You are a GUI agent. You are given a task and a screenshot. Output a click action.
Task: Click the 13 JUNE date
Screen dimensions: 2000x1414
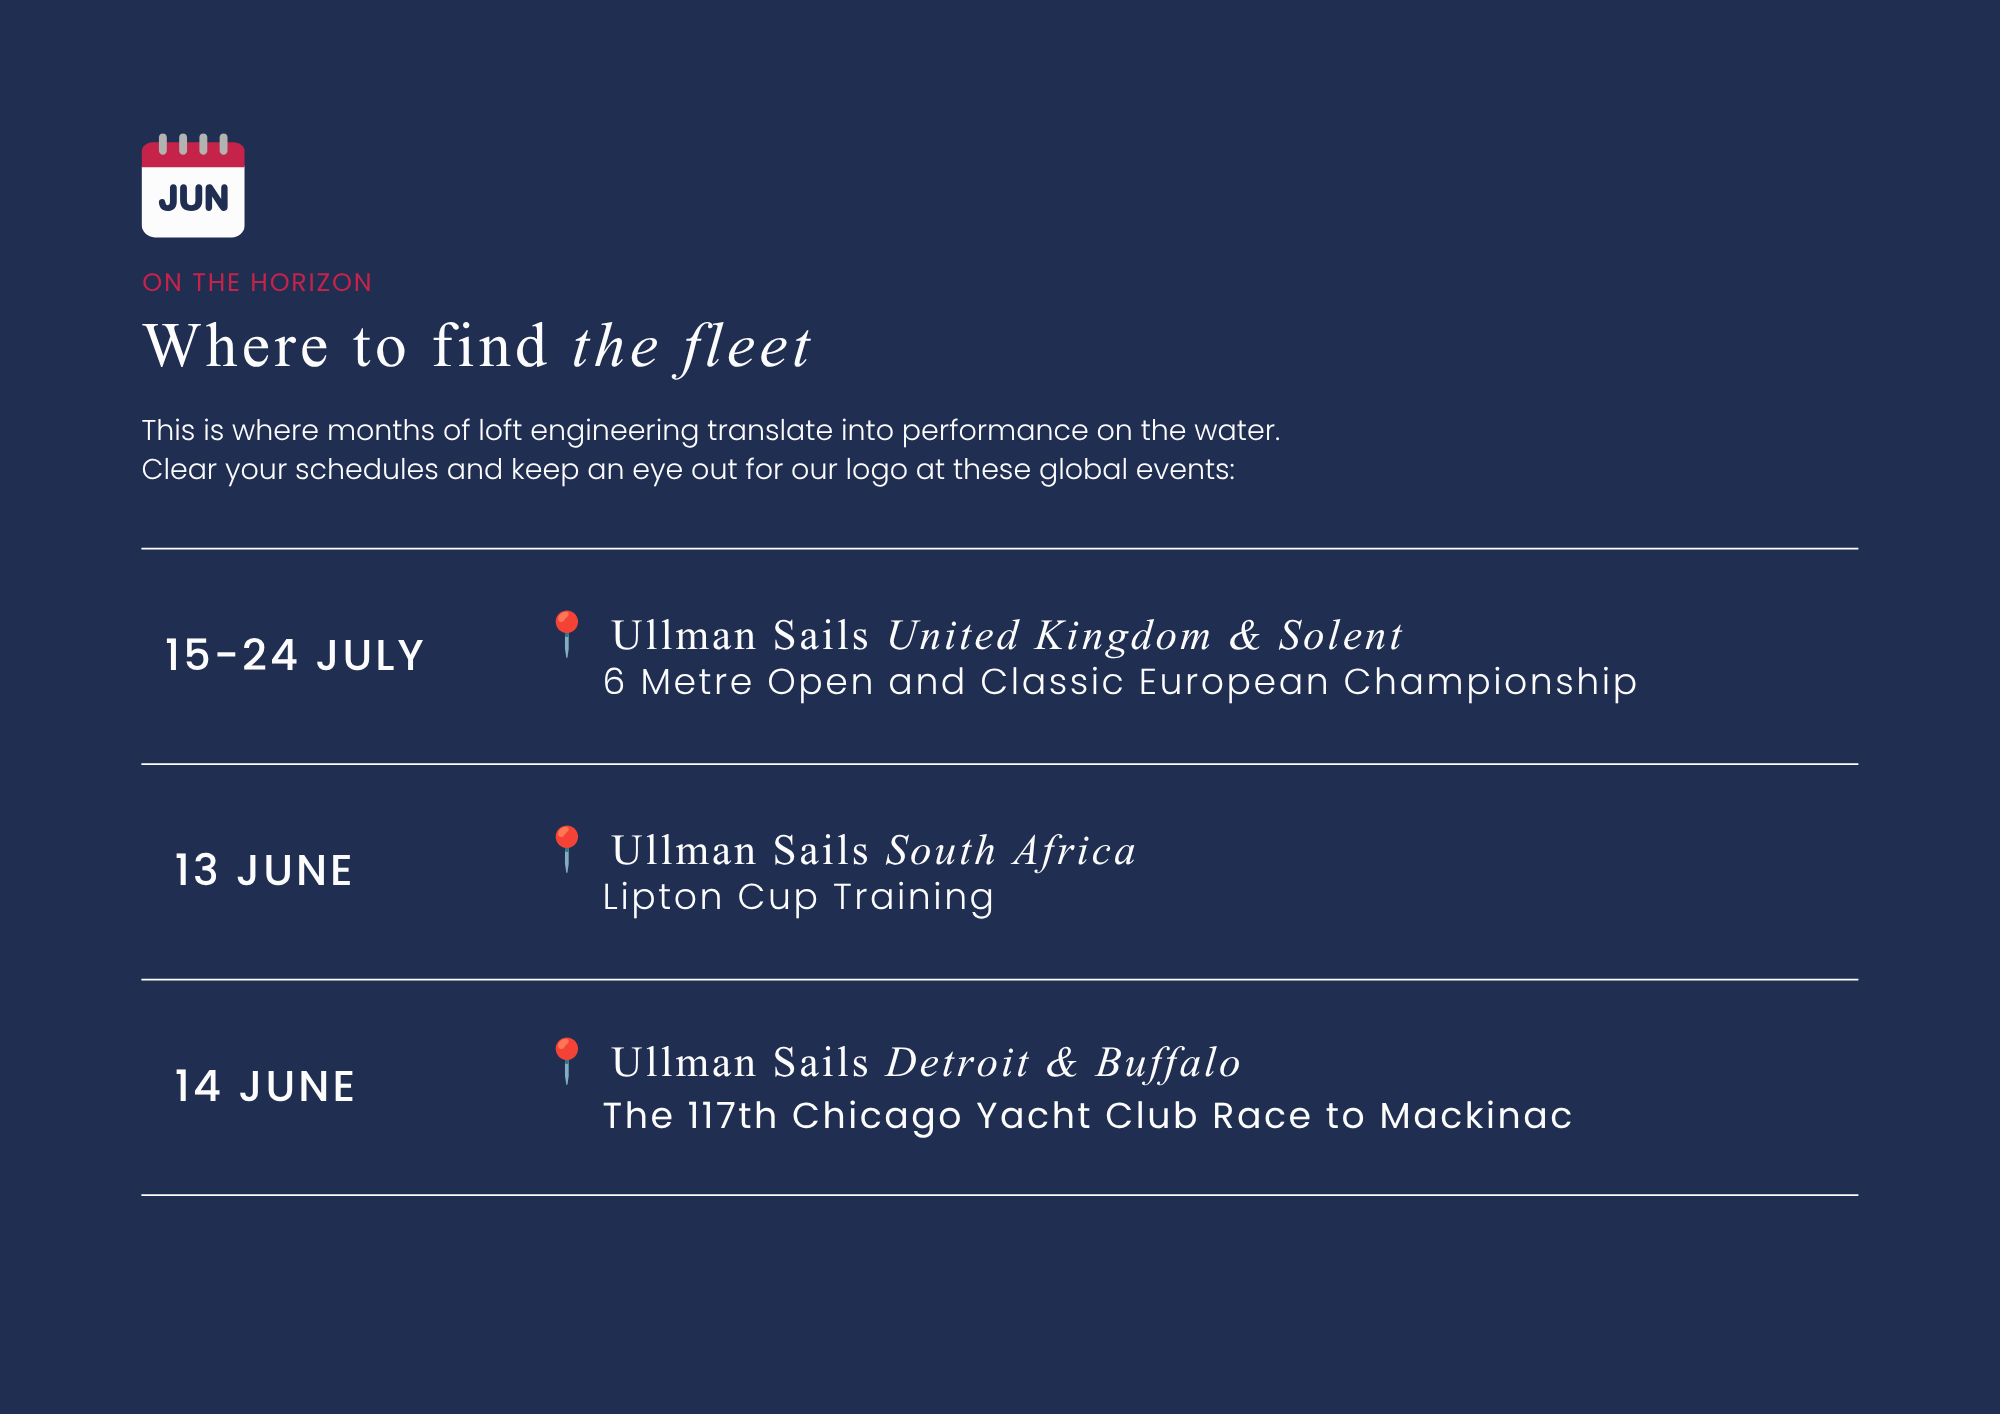pos(264,871)
